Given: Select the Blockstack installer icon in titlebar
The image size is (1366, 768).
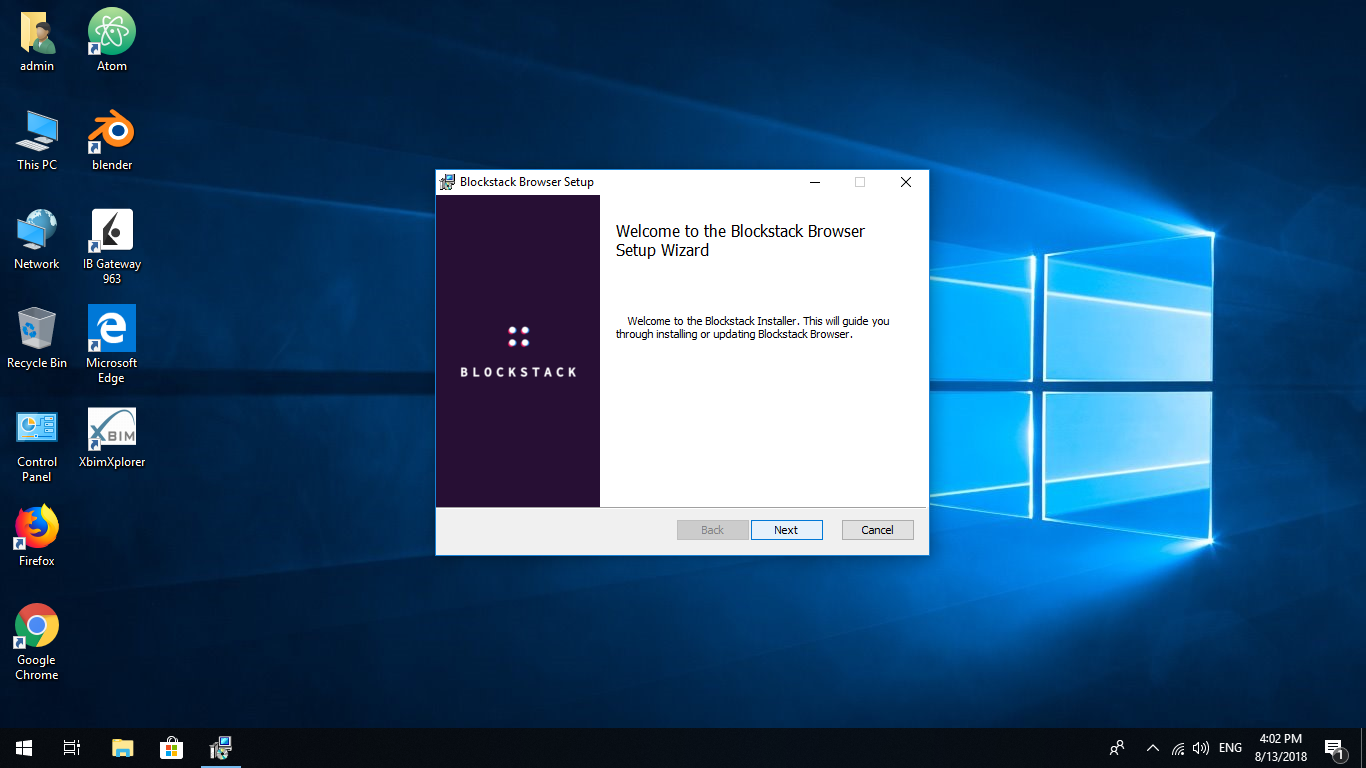Looking at the screenshot, I should pyautogui.click(x=446, y=181).
